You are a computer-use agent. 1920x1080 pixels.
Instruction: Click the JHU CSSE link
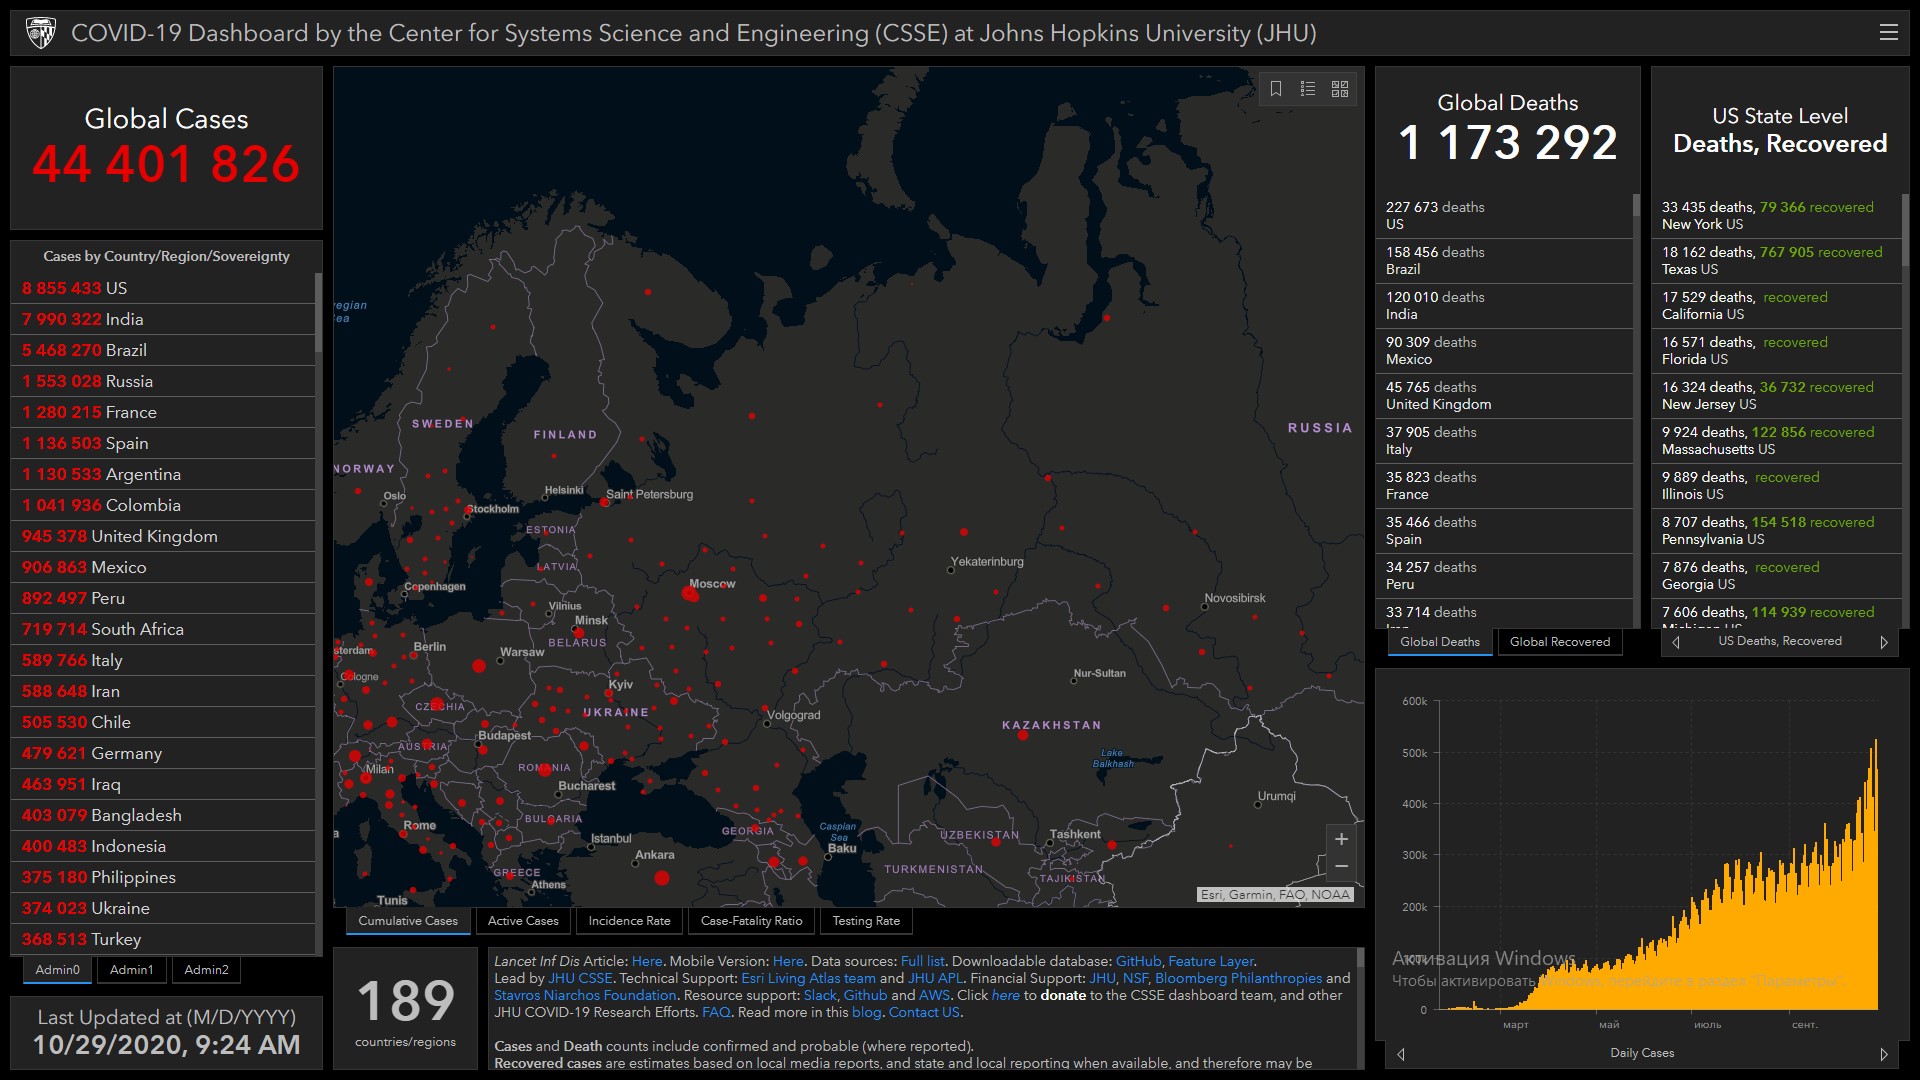pos(580,978)
